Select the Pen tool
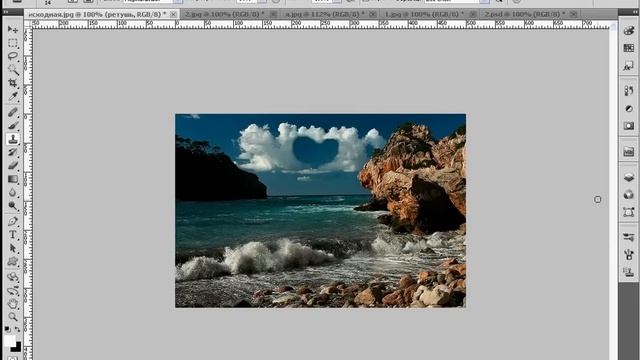 13,222
